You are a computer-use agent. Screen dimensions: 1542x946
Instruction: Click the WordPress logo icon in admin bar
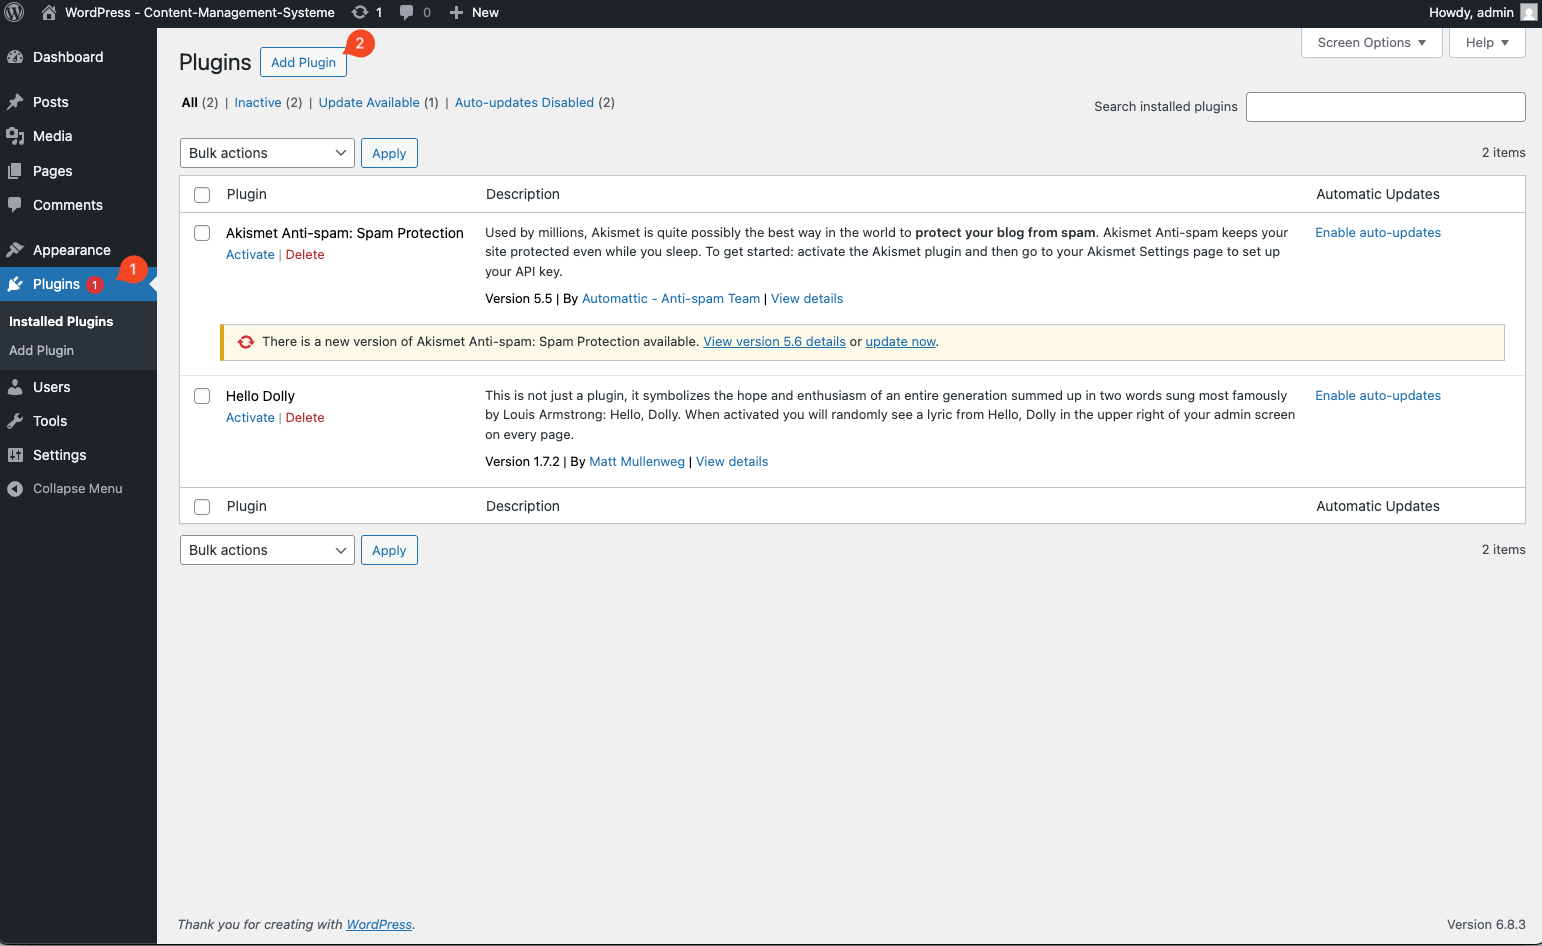click(x=15, y=13)
